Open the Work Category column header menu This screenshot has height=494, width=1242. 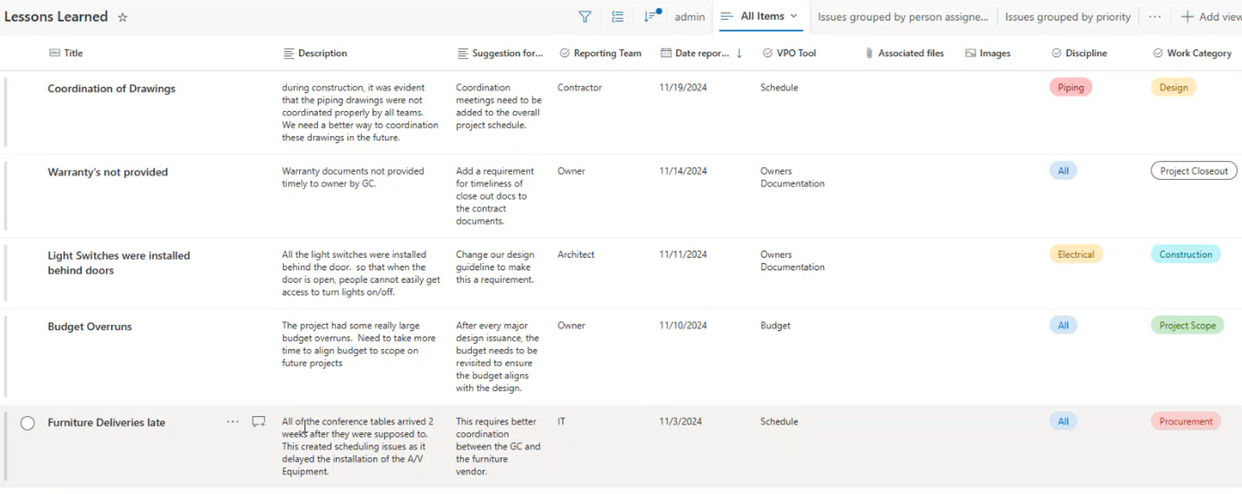[1198, 53]
